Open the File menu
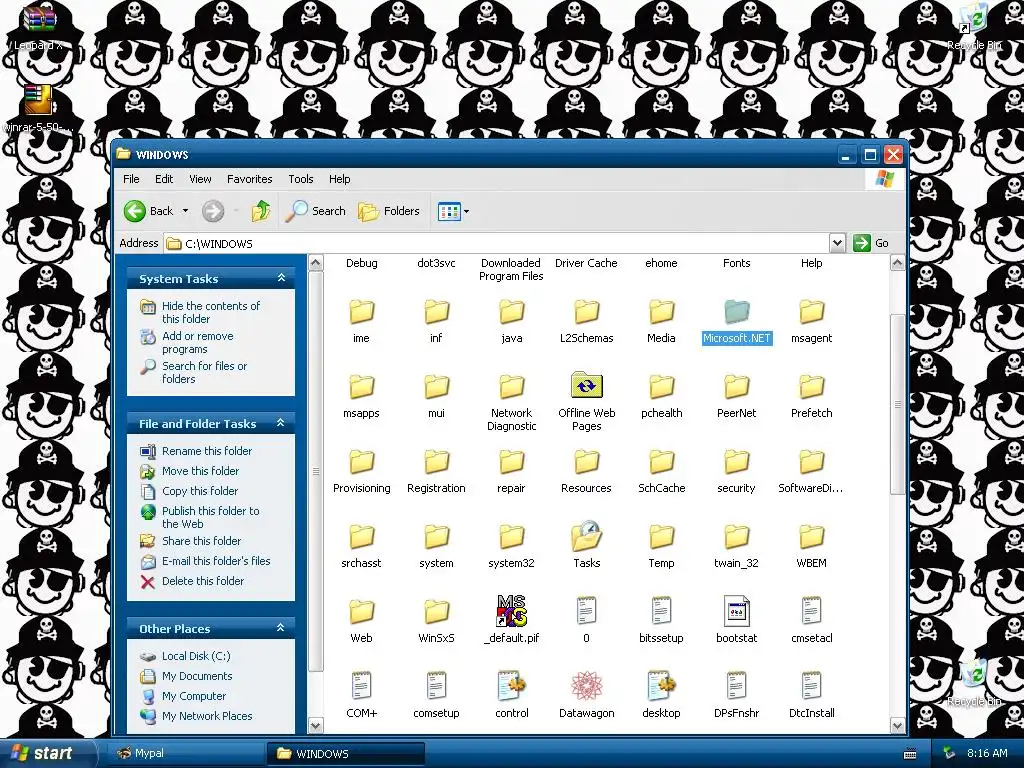This screenshot has width=1024, height=768. (x=131, y=179)
